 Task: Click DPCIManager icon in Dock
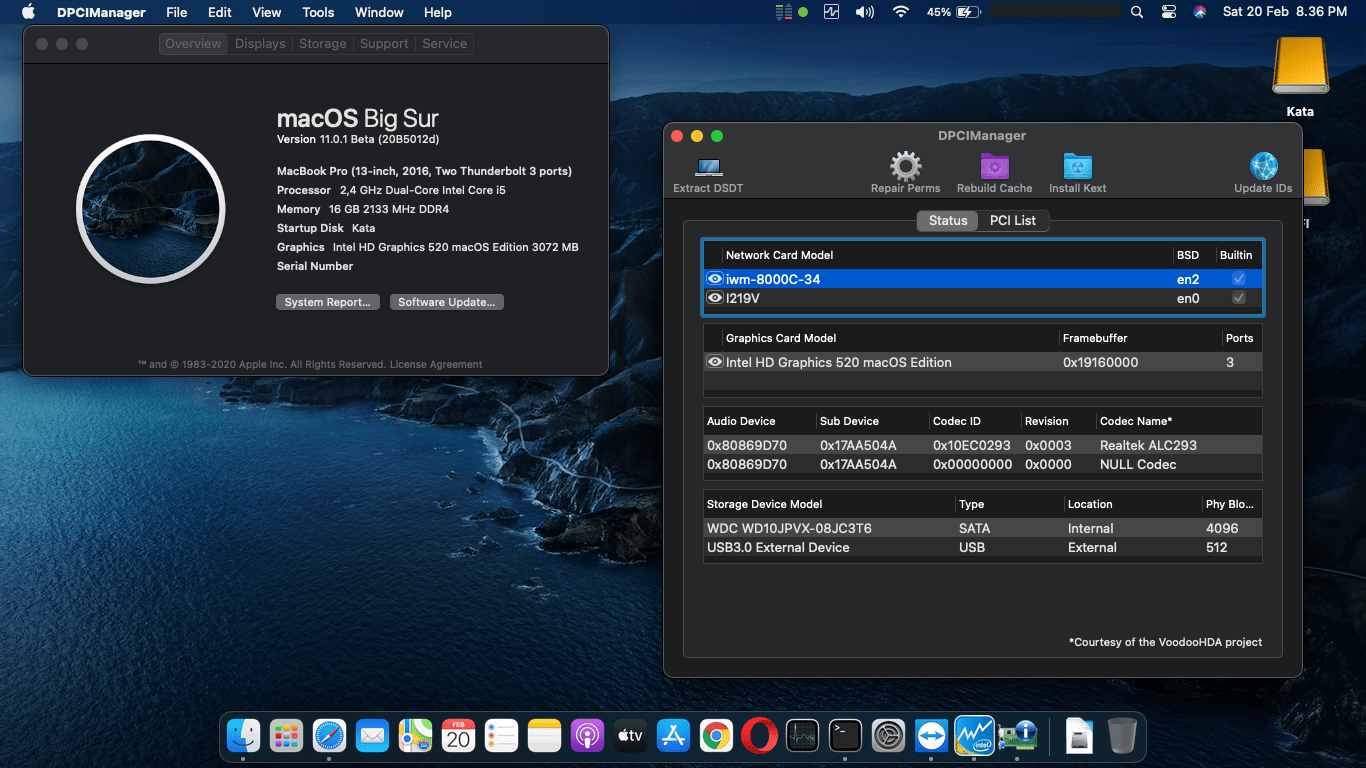pos(1017,736)
